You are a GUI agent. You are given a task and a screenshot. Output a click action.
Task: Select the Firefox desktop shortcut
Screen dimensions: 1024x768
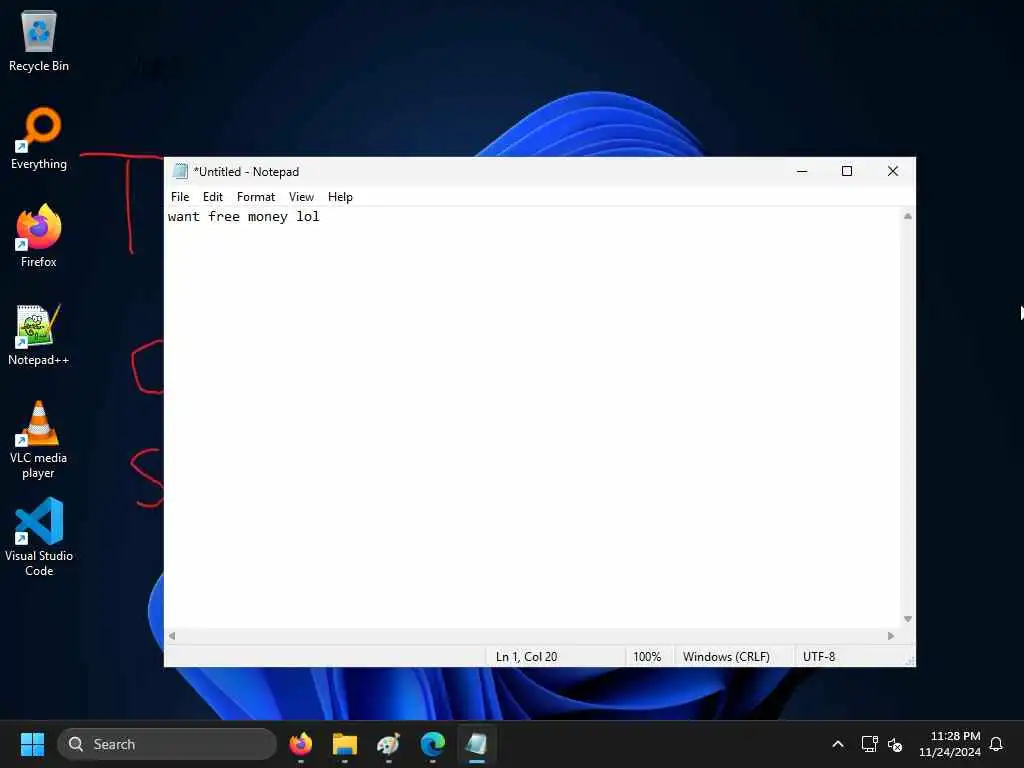click(x=39, y=236)
